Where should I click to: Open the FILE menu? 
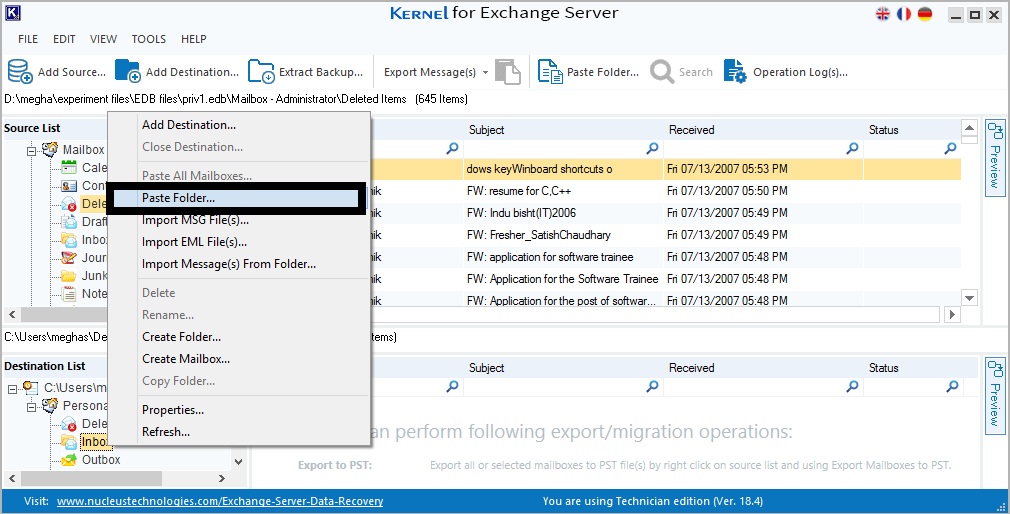[28, 39]
